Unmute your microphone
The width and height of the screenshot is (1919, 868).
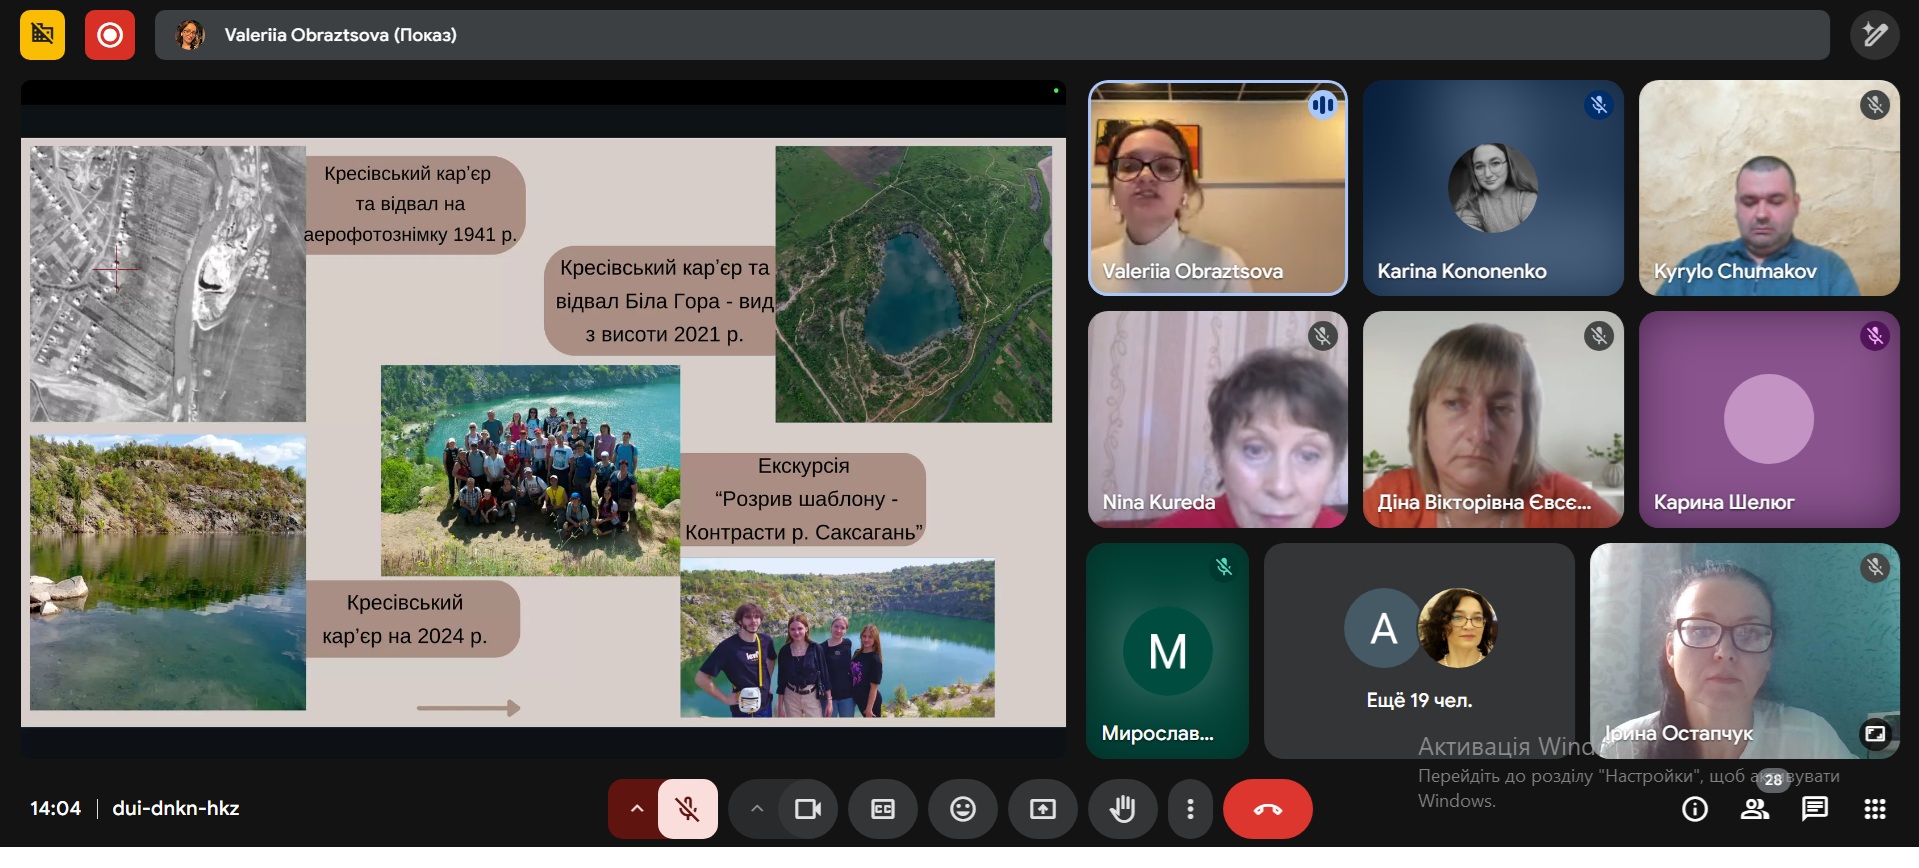coord(687,809)
